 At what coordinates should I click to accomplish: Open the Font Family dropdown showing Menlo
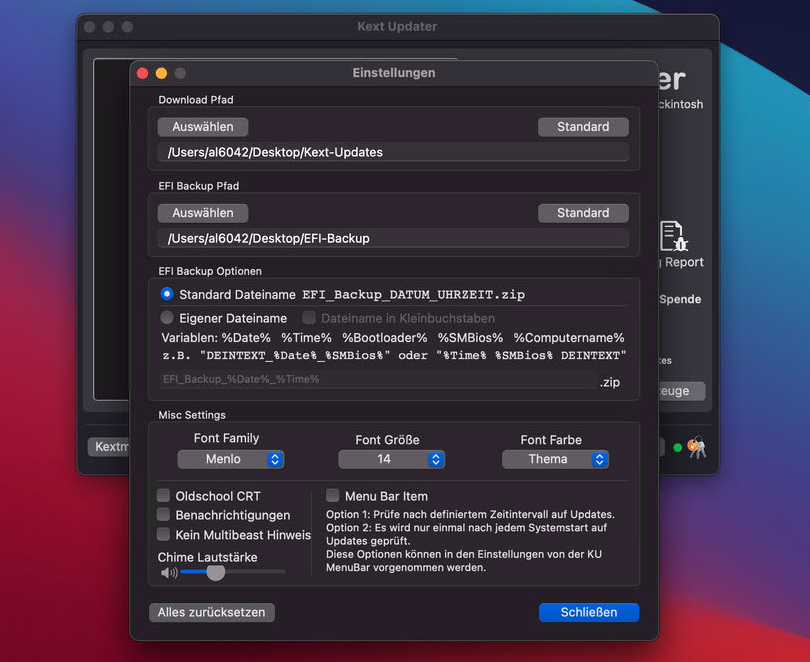[230, 459]
